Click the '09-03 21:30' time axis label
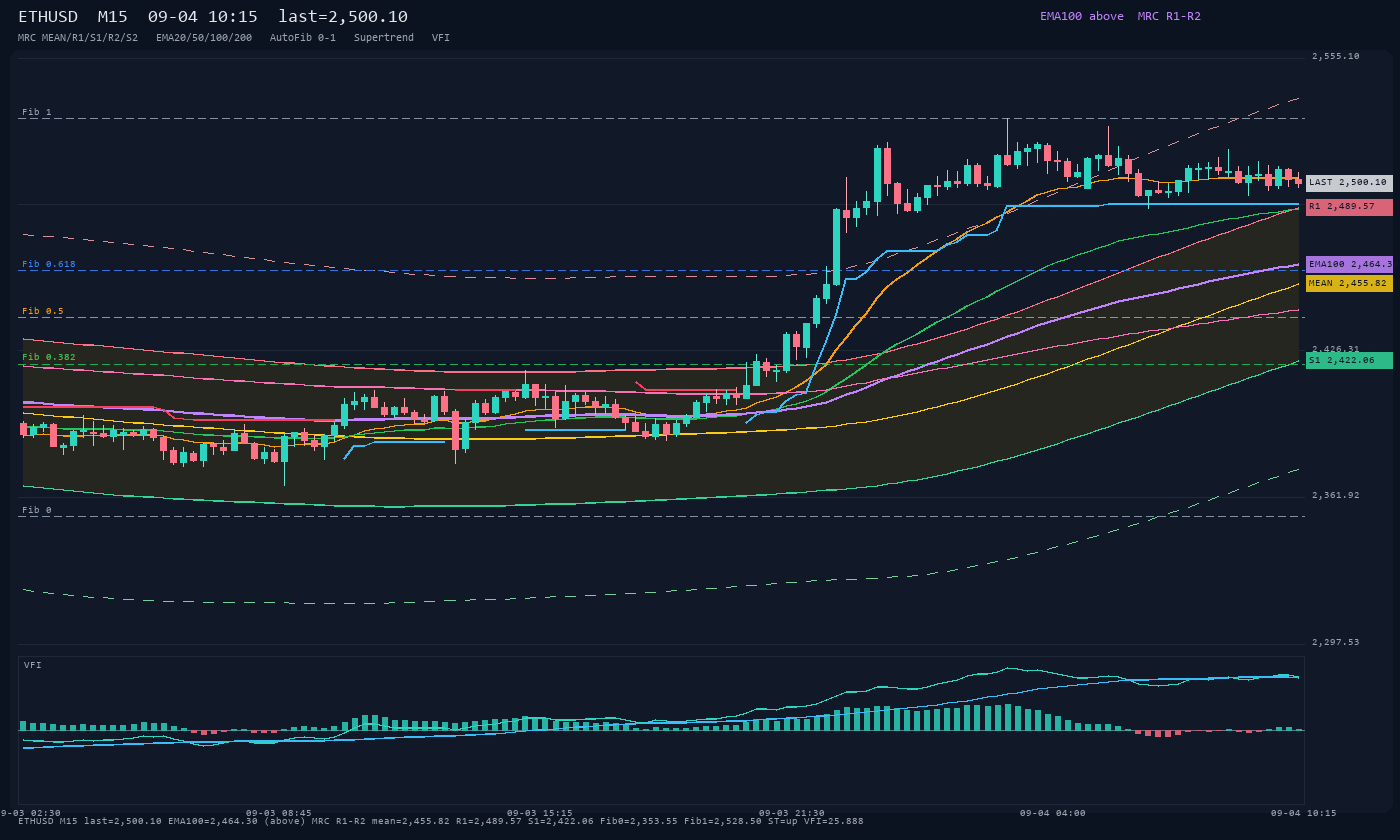This screenshot has width=1400, height=840. point(792,813)
